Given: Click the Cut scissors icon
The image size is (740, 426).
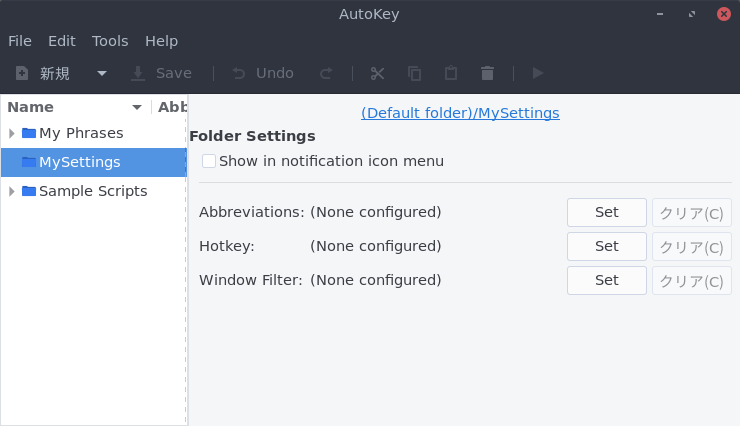Looking at the screenshot, I should (377, 73).
